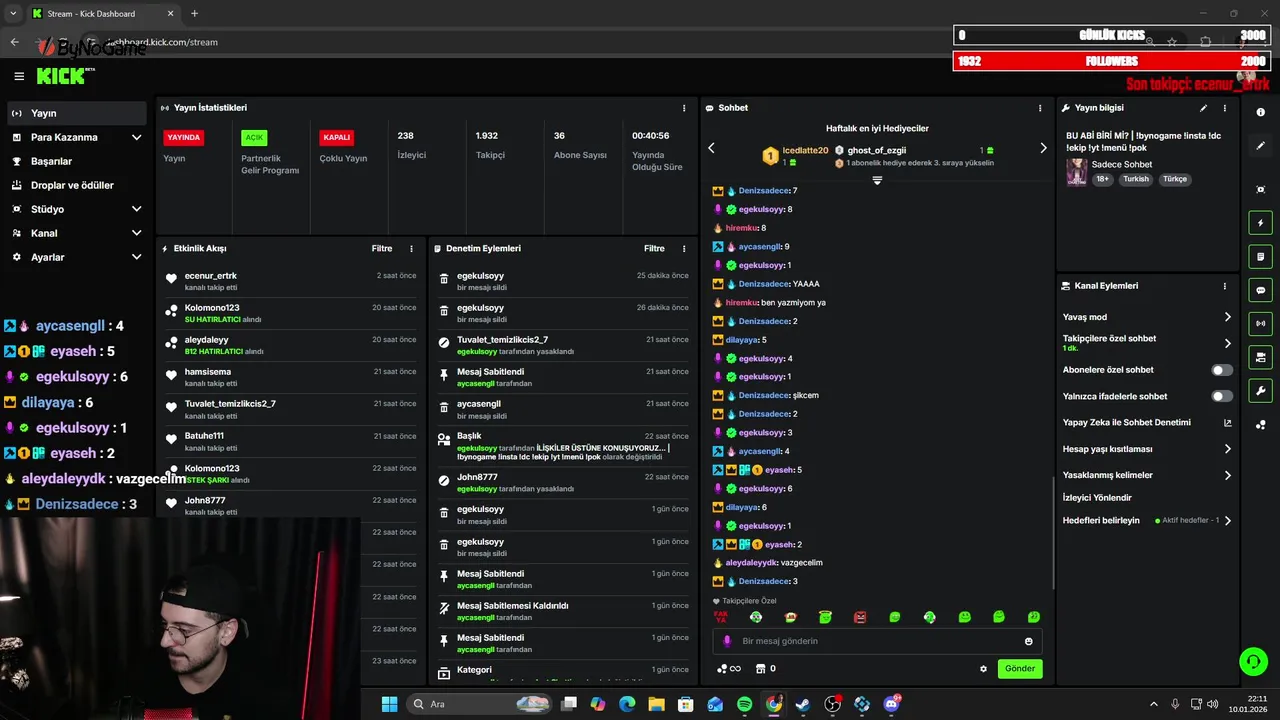The width and height of the screenshot is (1280, 720).
Task: Show previous gifter with the left arrow
Action: coord(711,148)
